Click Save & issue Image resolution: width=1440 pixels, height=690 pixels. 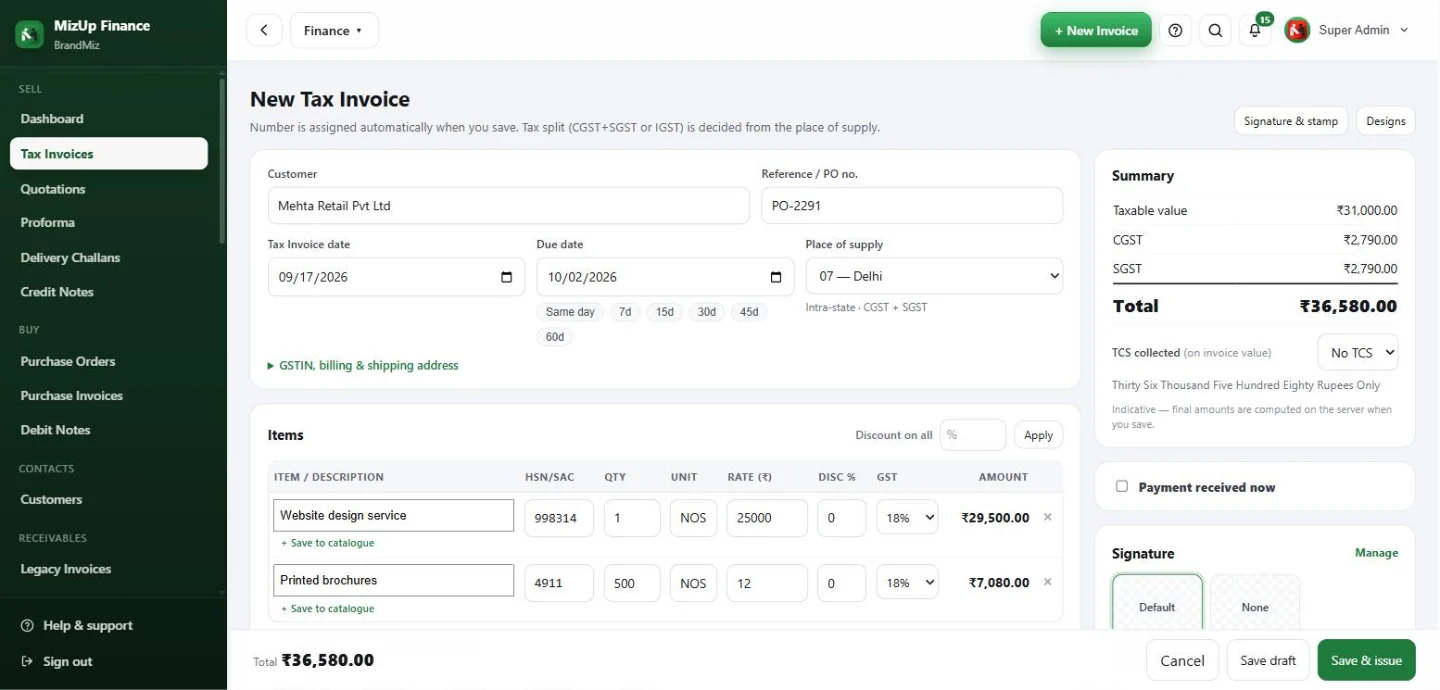[x=1366, y=660]
